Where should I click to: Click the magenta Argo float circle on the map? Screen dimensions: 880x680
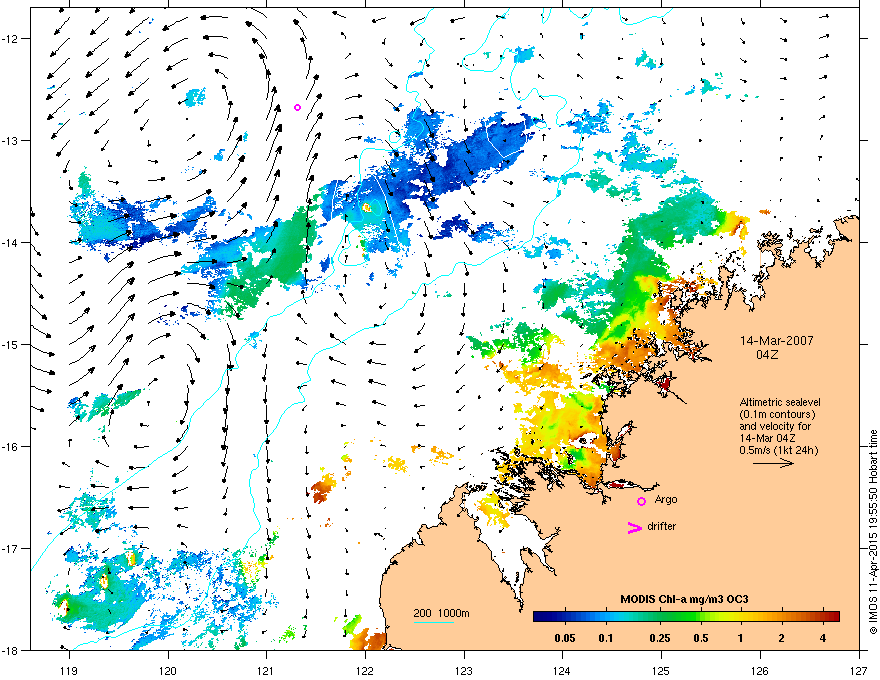coord(297,107)
